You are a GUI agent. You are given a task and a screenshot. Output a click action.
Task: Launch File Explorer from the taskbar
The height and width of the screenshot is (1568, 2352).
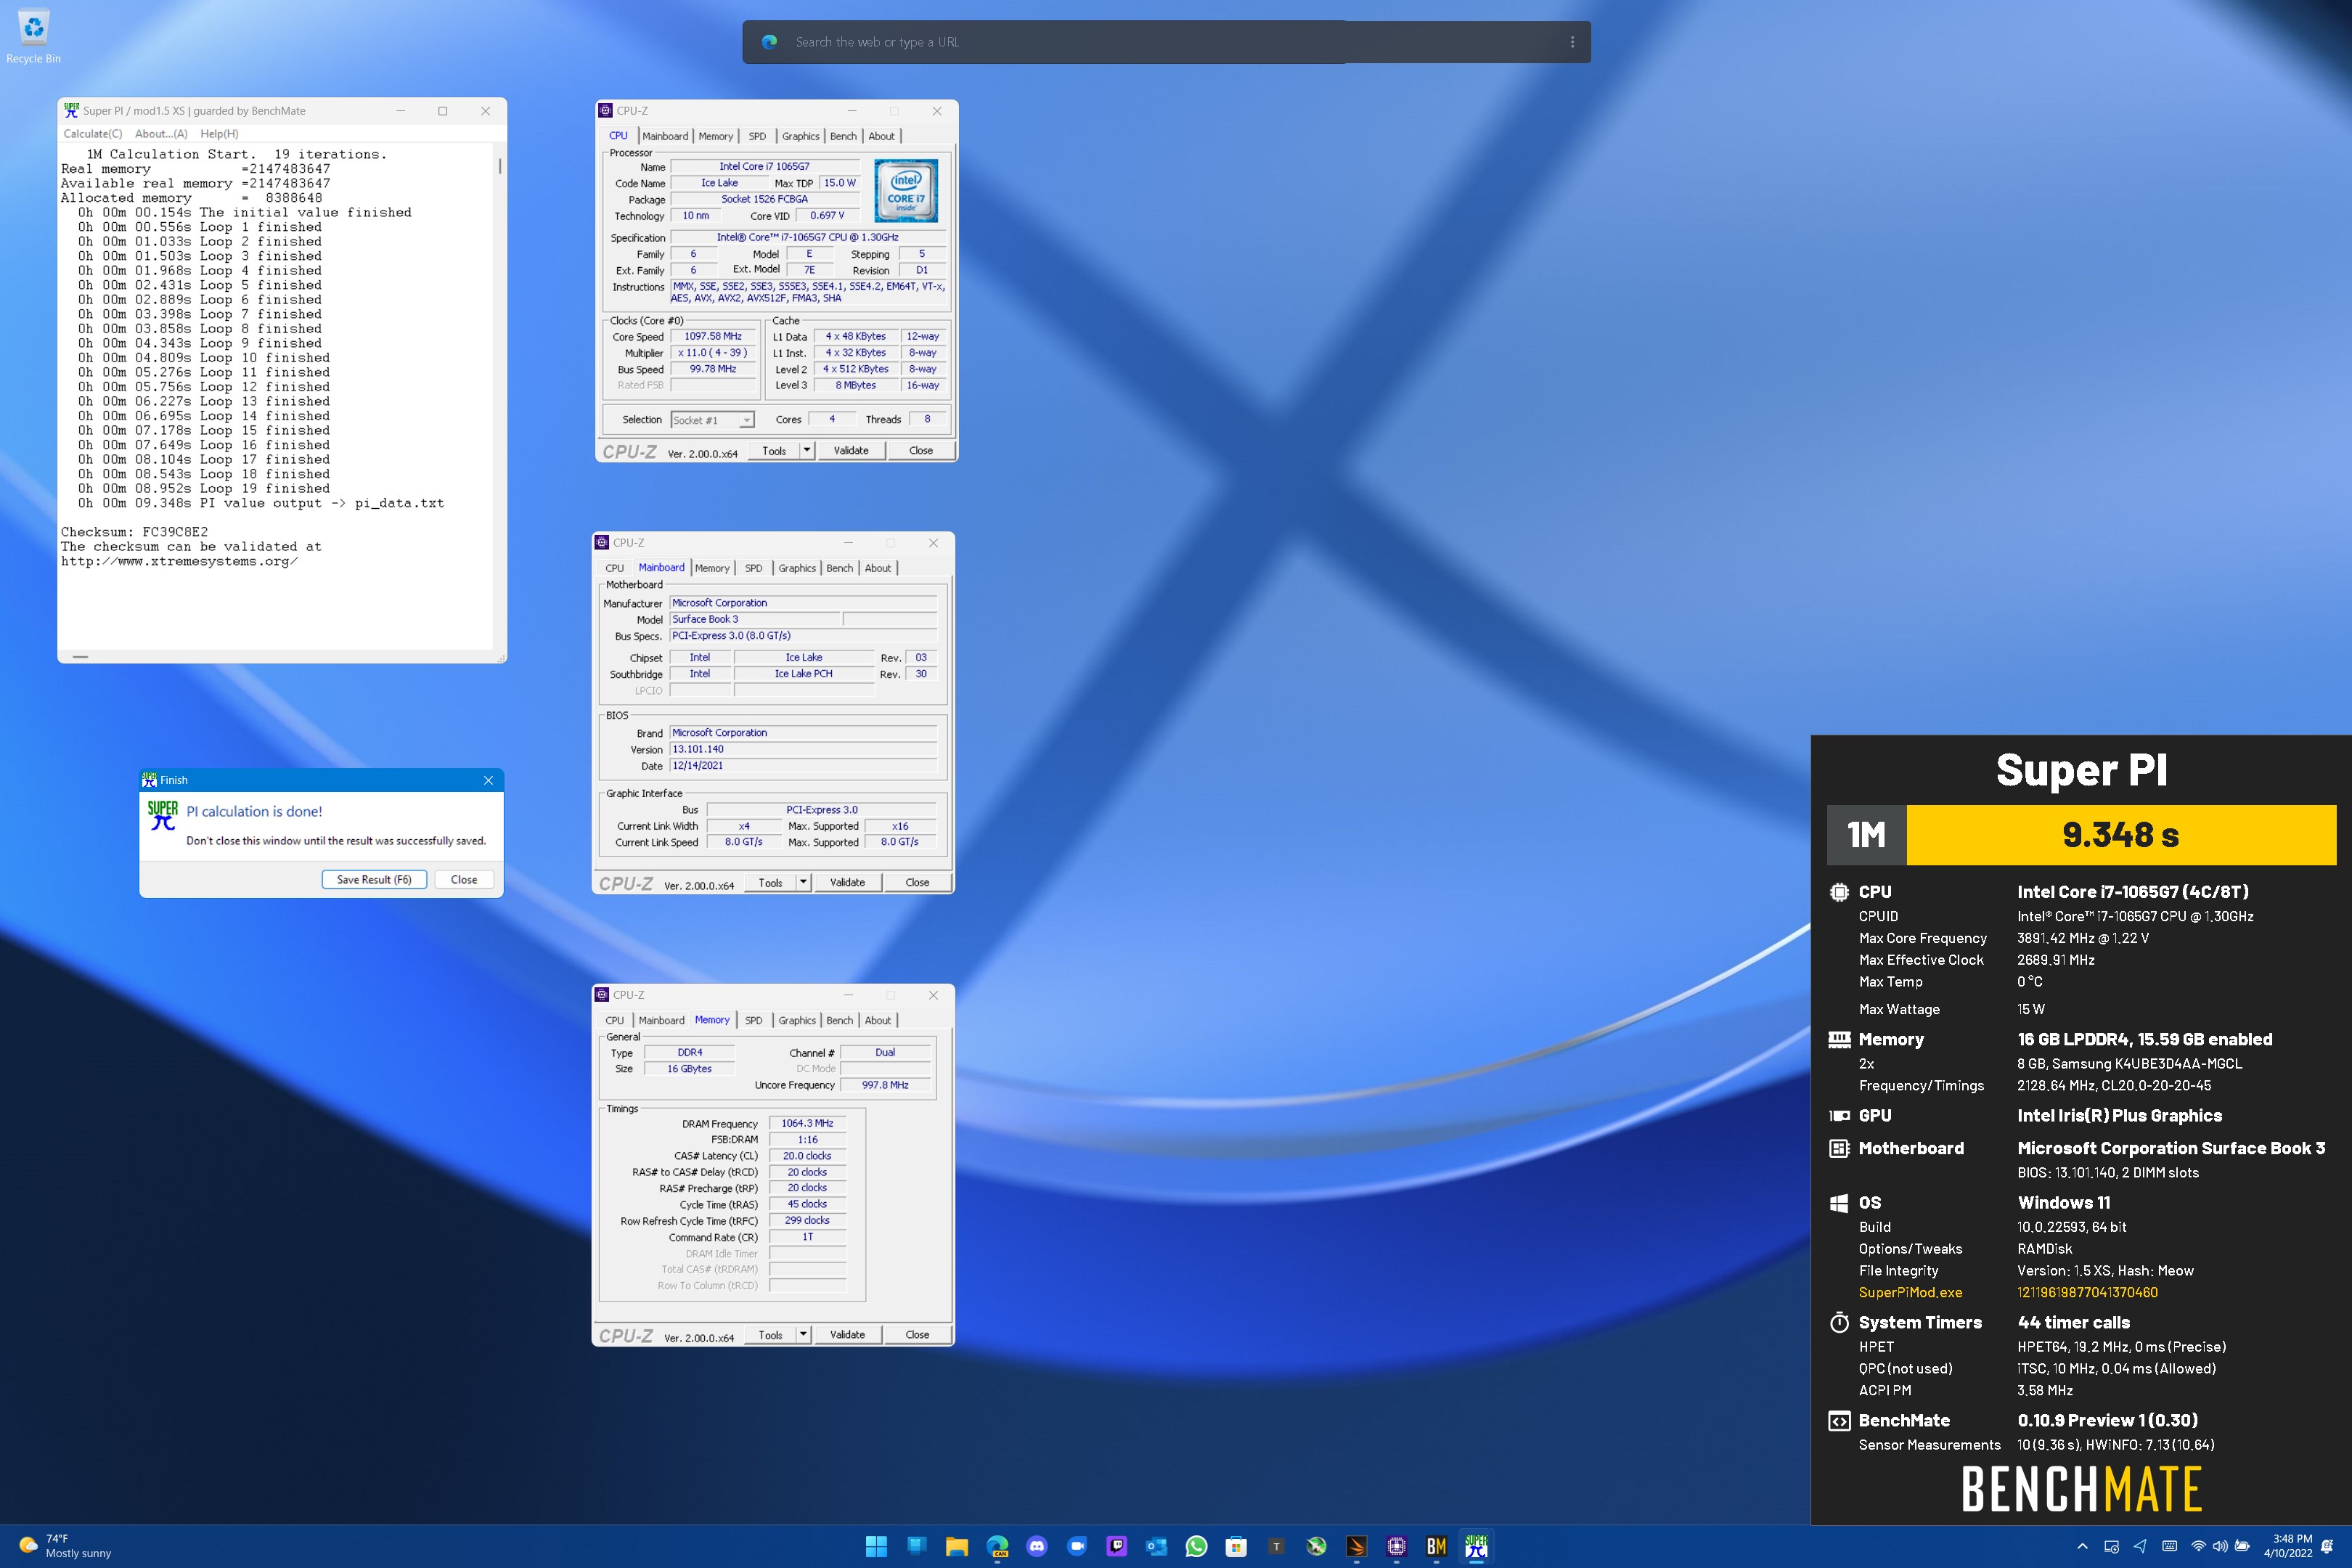coord(956,1546)
